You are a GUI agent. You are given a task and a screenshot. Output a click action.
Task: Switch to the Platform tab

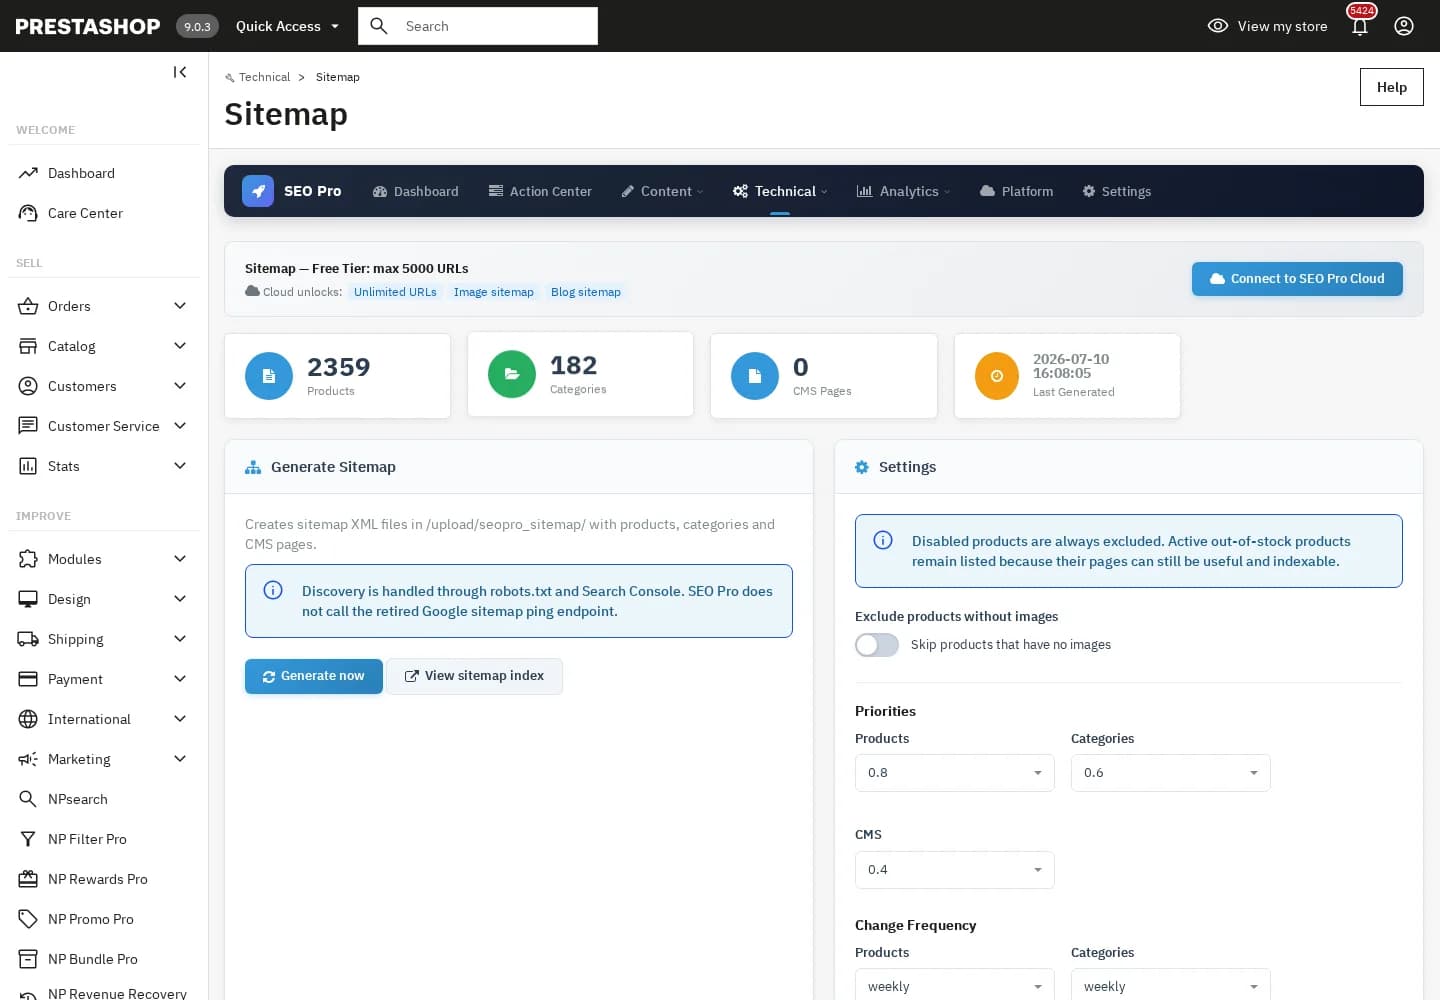pyautogui.click(x=1016, y=191)
